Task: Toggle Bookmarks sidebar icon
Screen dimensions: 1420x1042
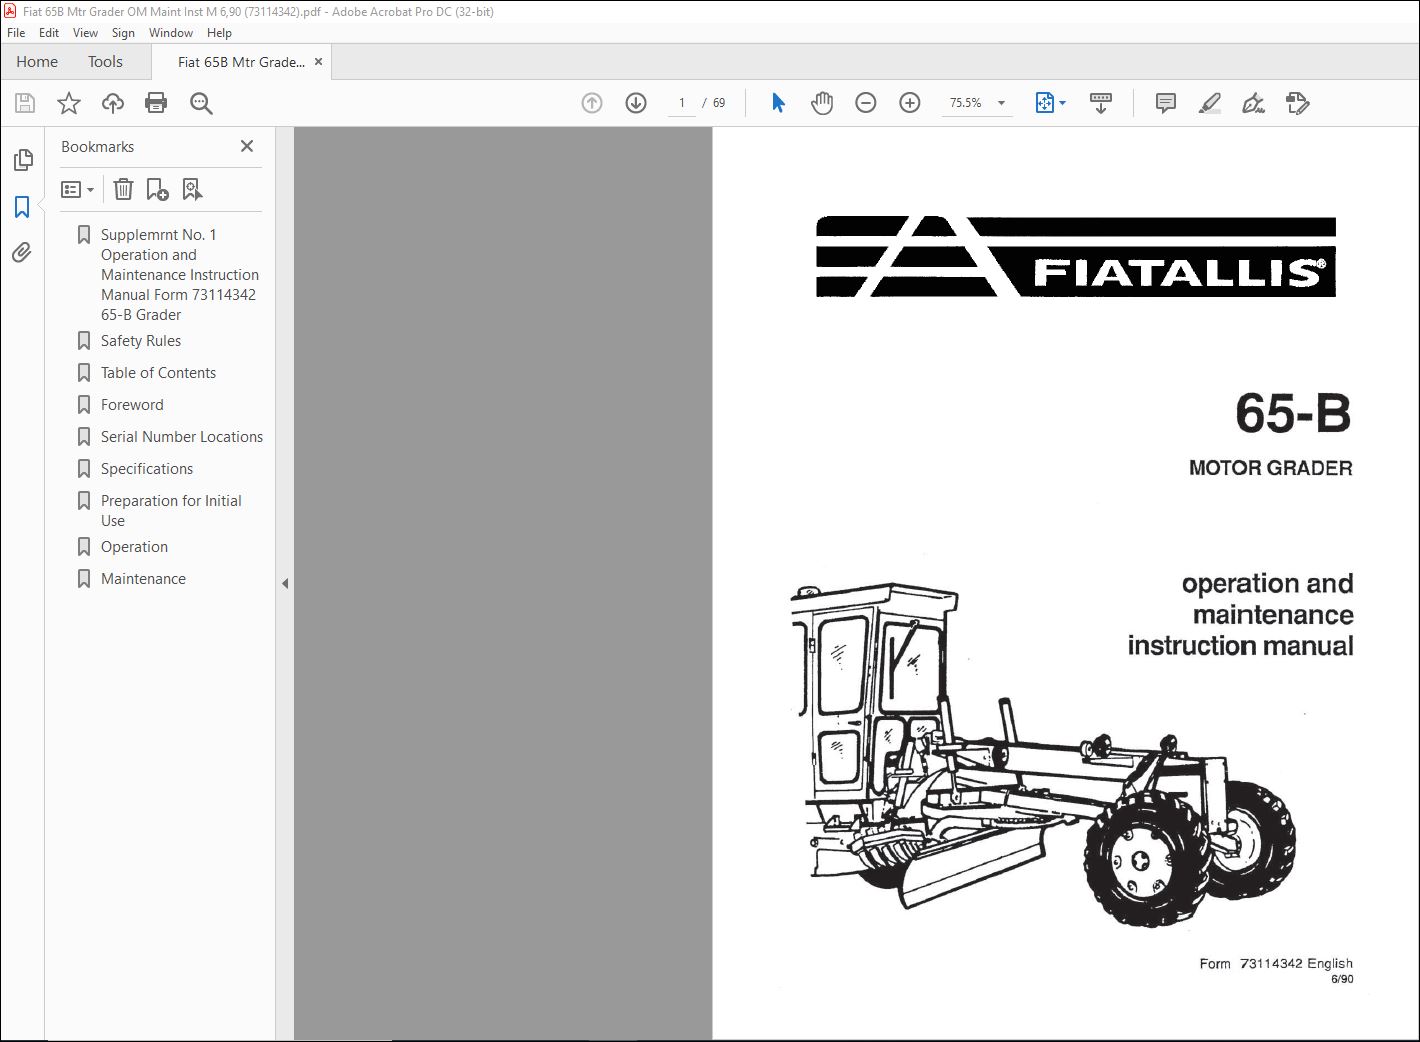Action: [22, 207]
